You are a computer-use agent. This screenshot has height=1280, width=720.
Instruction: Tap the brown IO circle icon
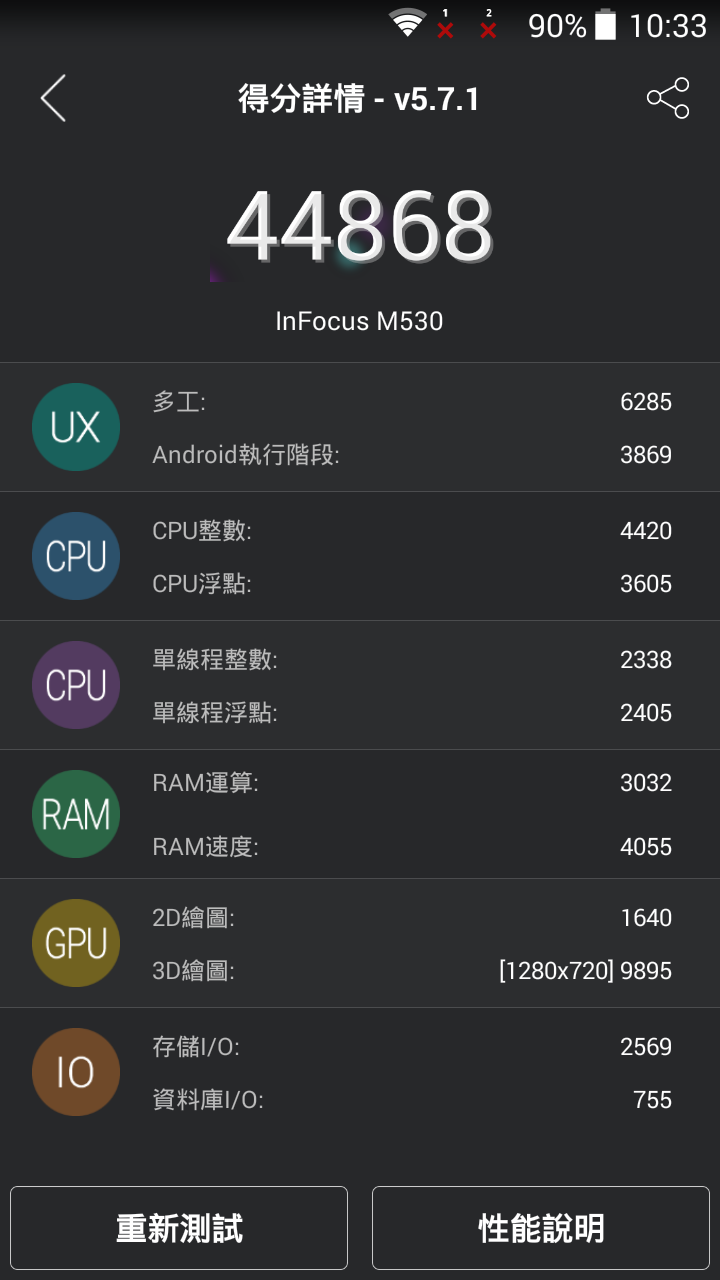[76, 1072]
